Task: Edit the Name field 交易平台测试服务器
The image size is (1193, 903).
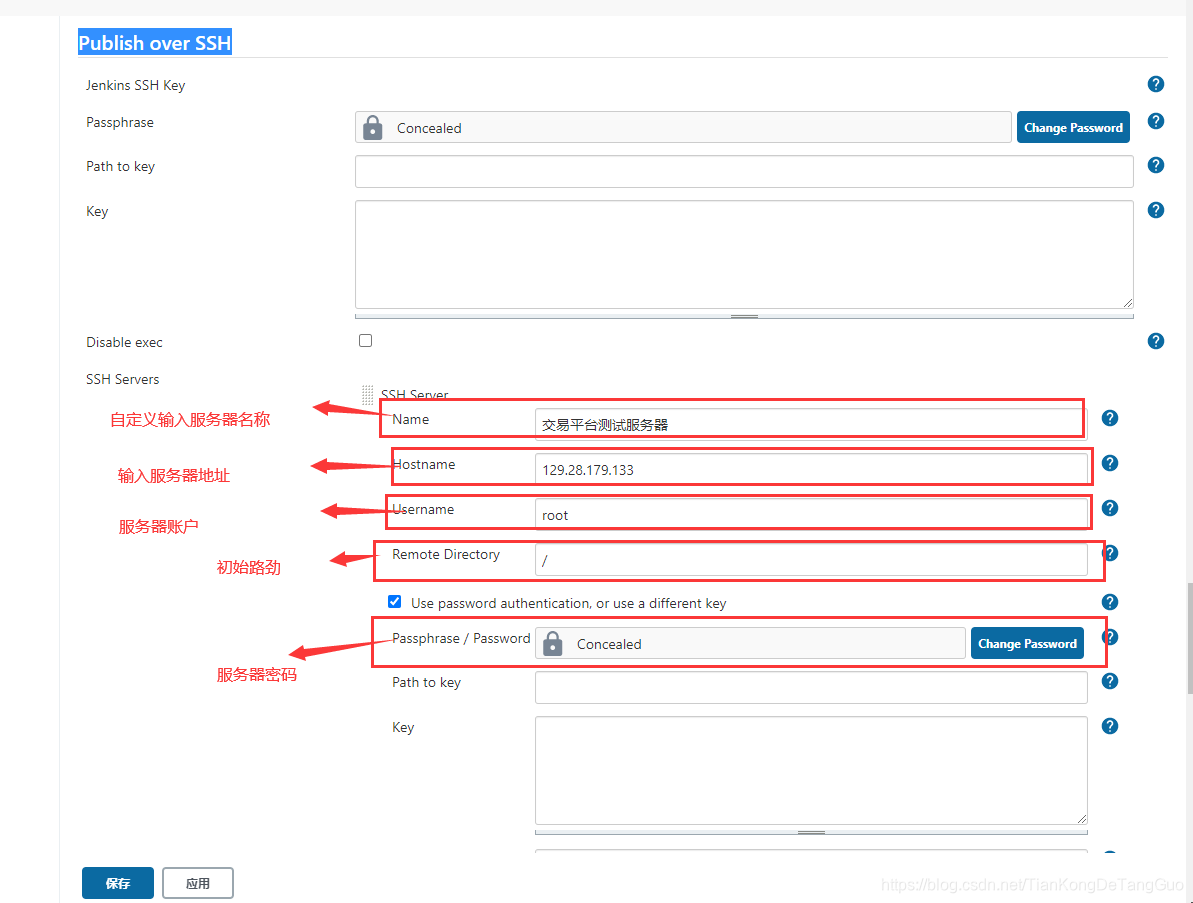Action: point(811,424)
